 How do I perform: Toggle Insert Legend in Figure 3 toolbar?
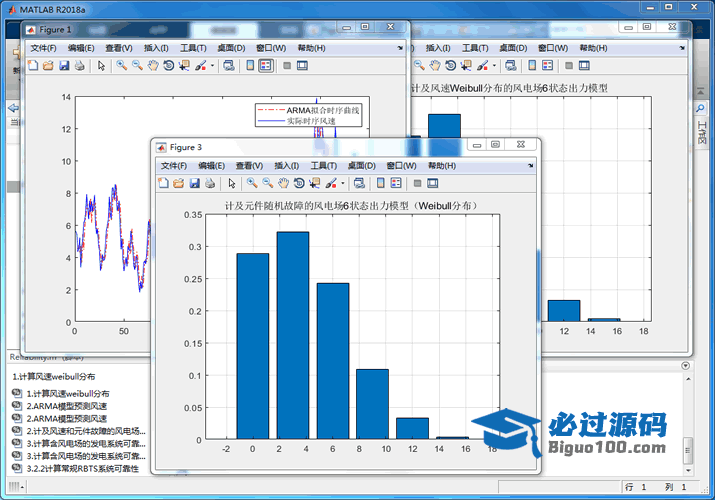396,183
